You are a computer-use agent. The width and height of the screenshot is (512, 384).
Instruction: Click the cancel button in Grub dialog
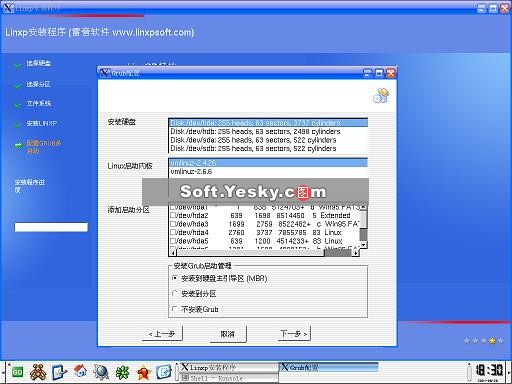click(228, 334)
